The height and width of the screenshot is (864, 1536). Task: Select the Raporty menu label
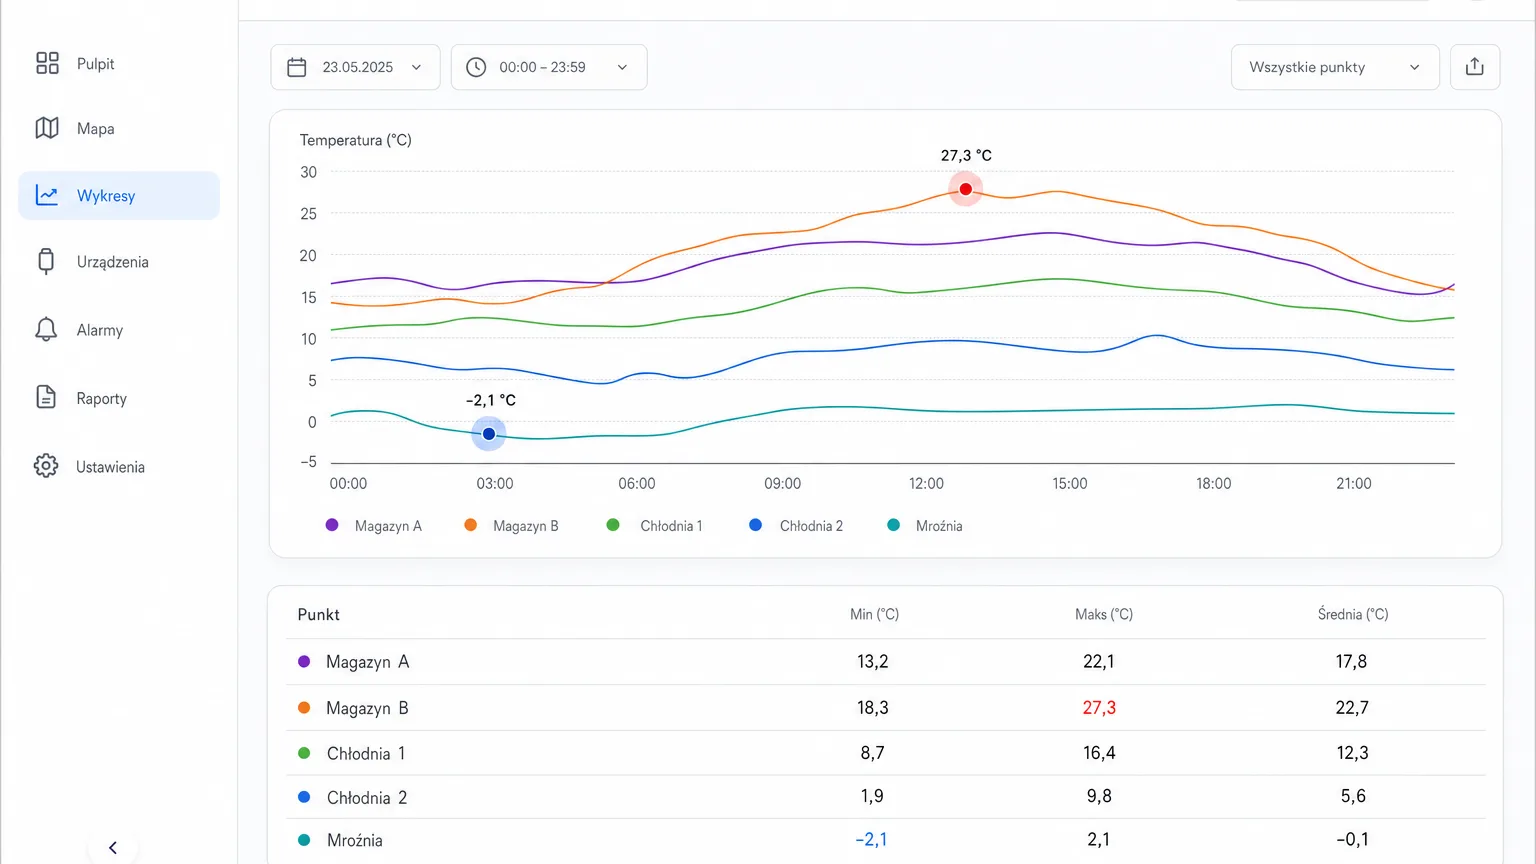click(x=102, y=398)
